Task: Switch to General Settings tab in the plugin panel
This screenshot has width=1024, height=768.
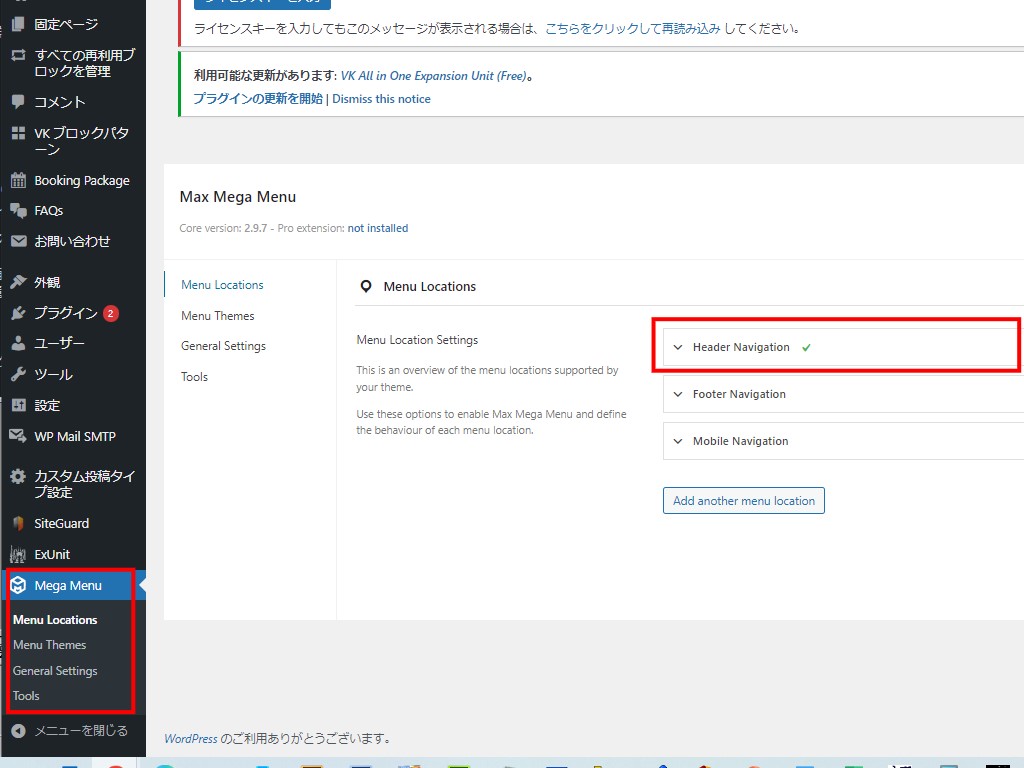Action: [223, 346]
